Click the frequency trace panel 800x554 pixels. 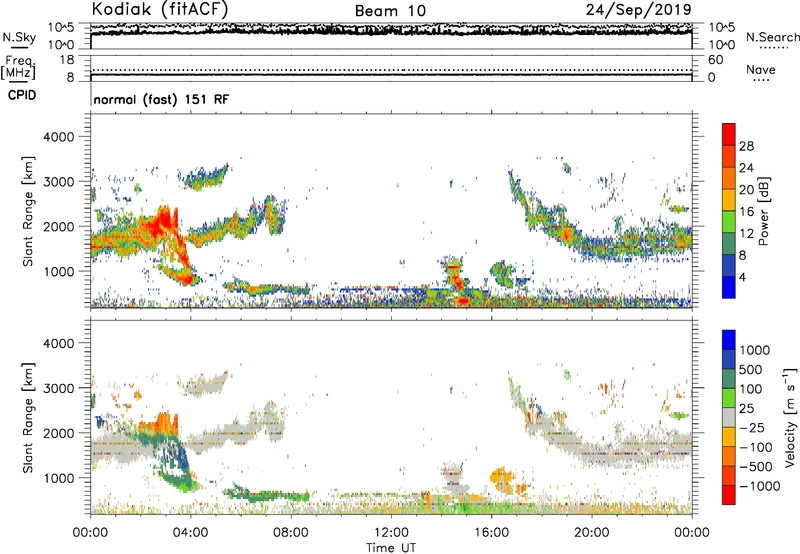(391, 68)
